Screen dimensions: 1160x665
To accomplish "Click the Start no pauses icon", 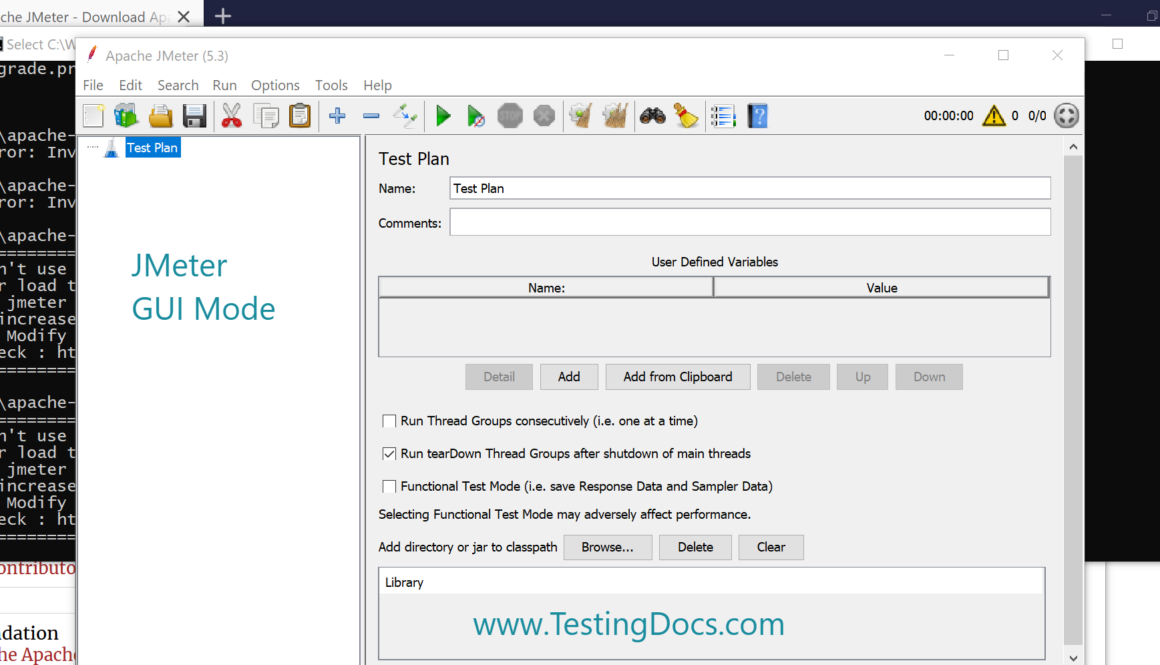I will point(476,116).
